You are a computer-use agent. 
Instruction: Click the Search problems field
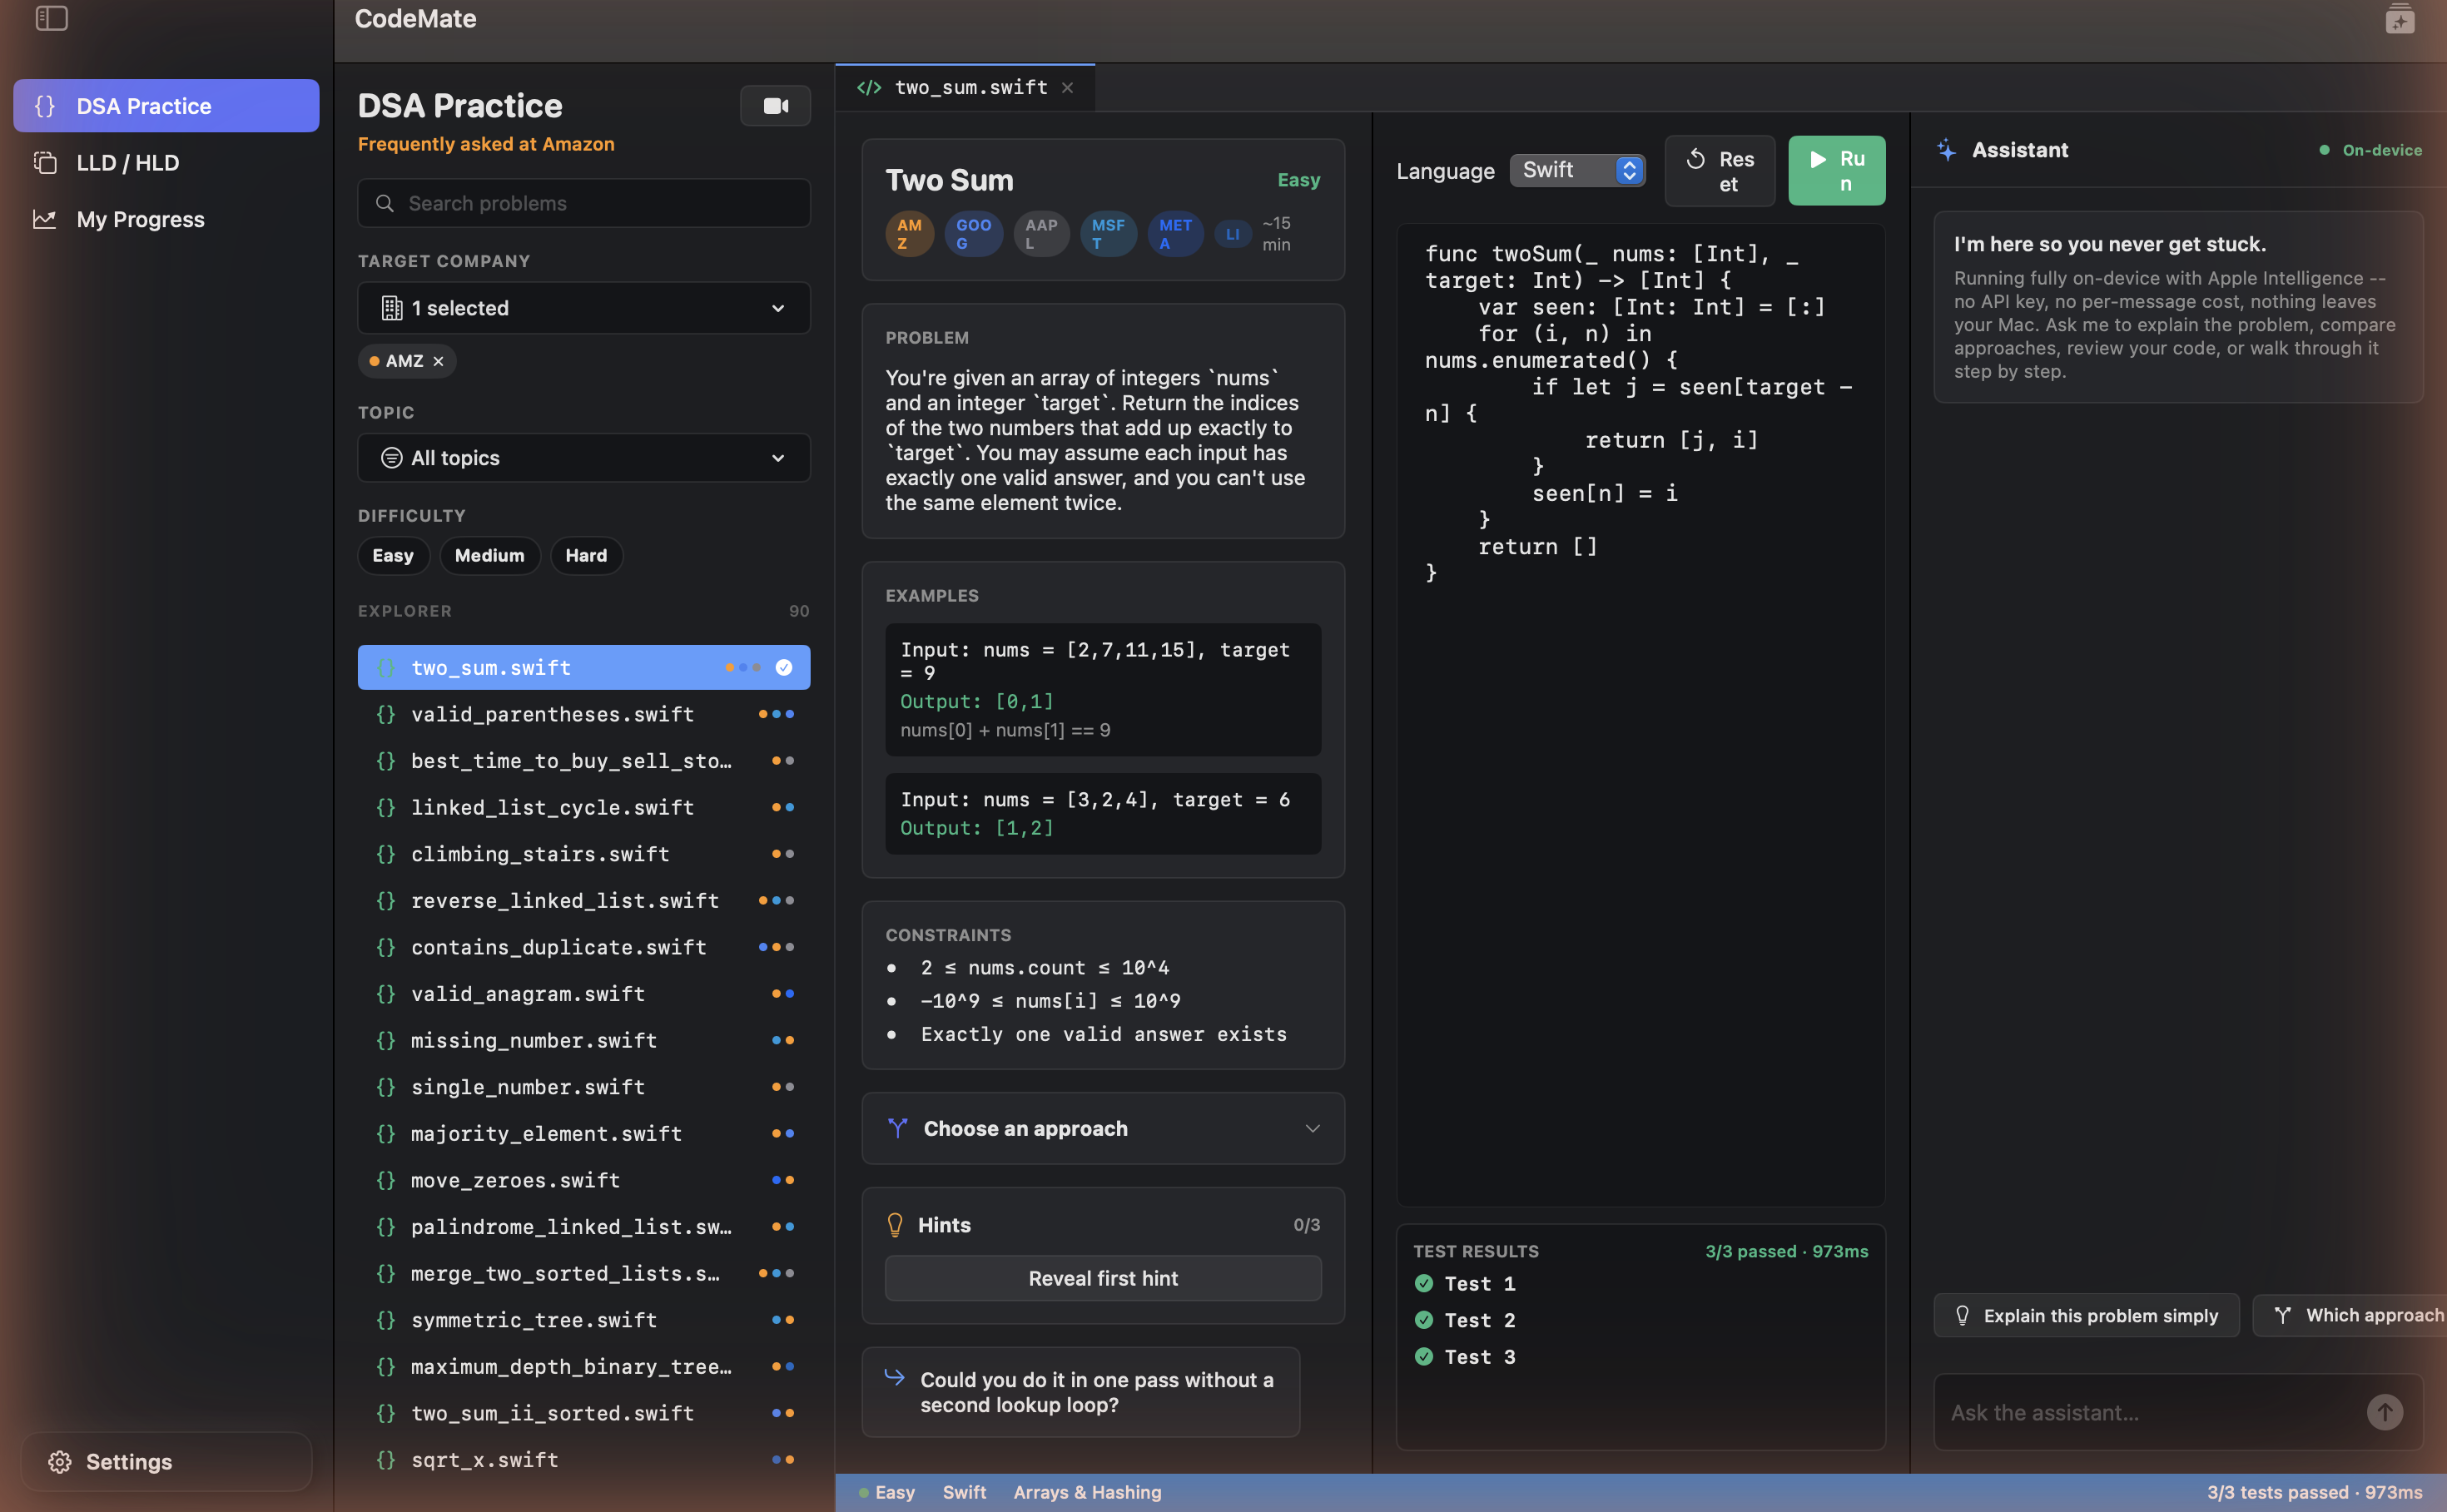[x=584, y=203]
